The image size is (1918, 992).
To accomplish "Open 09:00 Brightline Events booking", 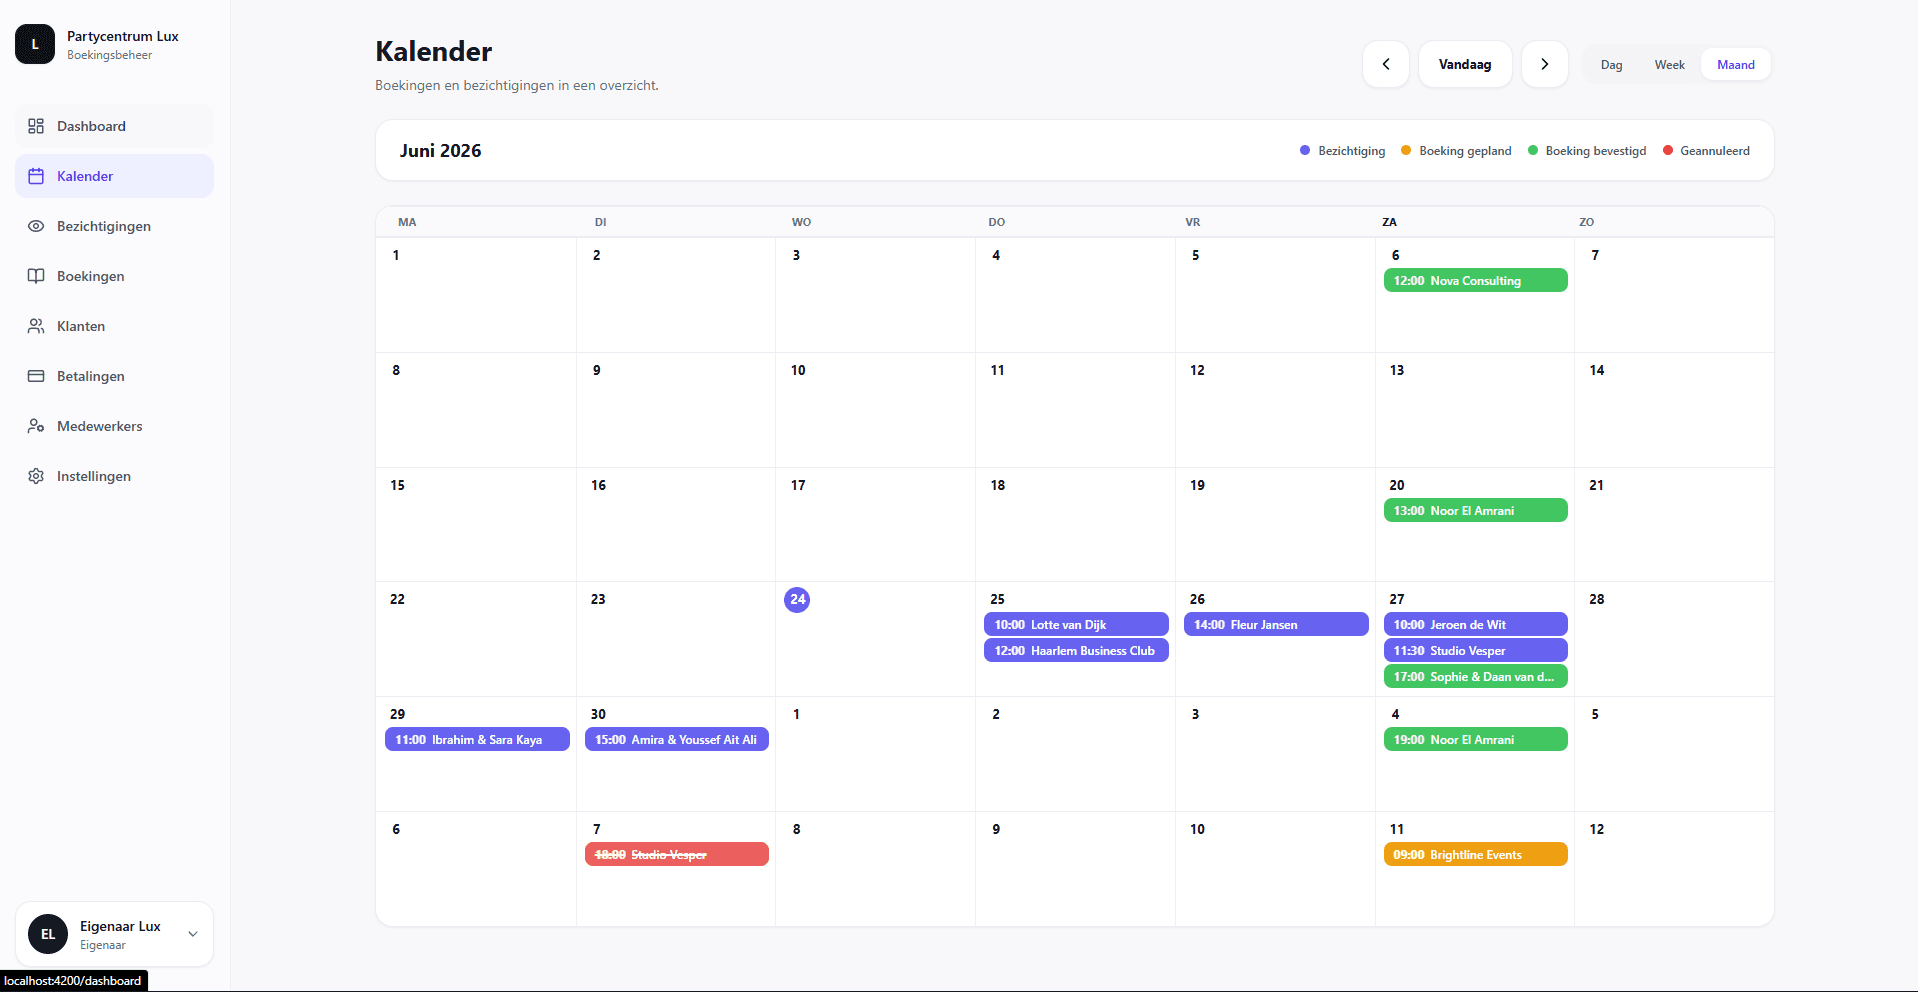I will [1475, 854].
